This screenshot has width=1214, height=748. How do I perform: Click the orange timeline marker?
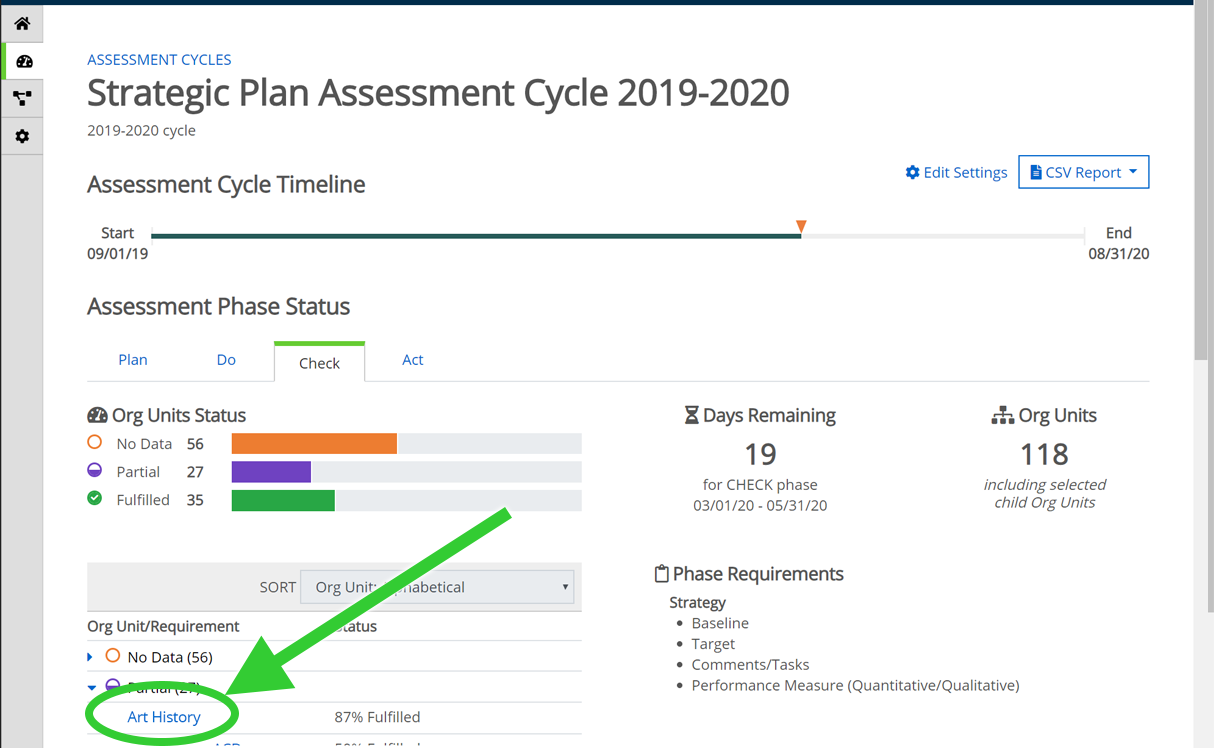point(801,227)
